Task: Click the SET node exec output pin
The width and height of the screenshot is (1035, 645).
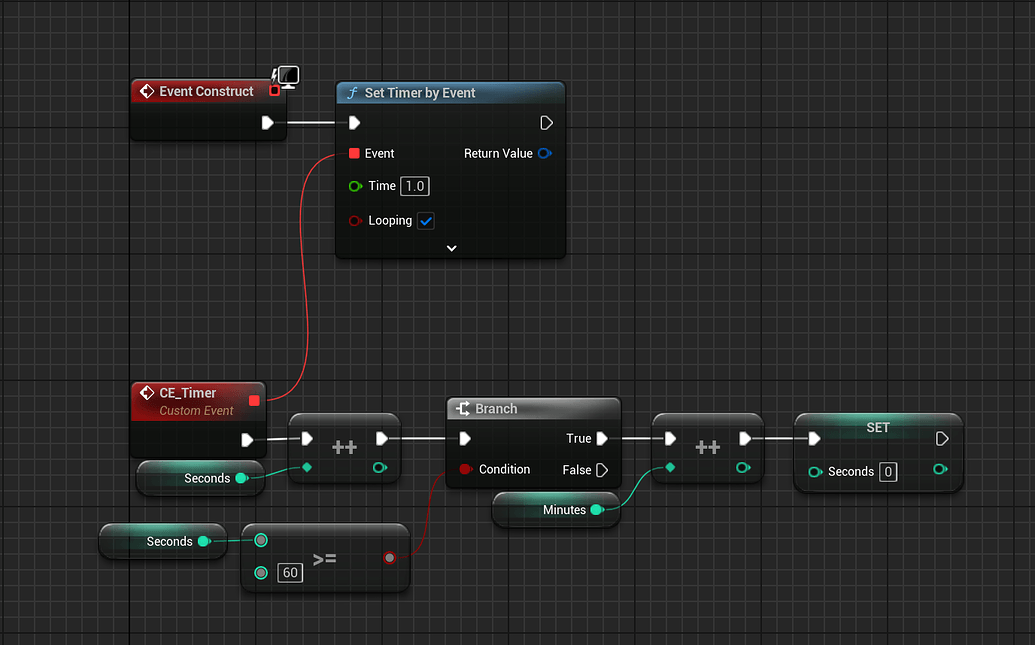Action: [943, 438]
